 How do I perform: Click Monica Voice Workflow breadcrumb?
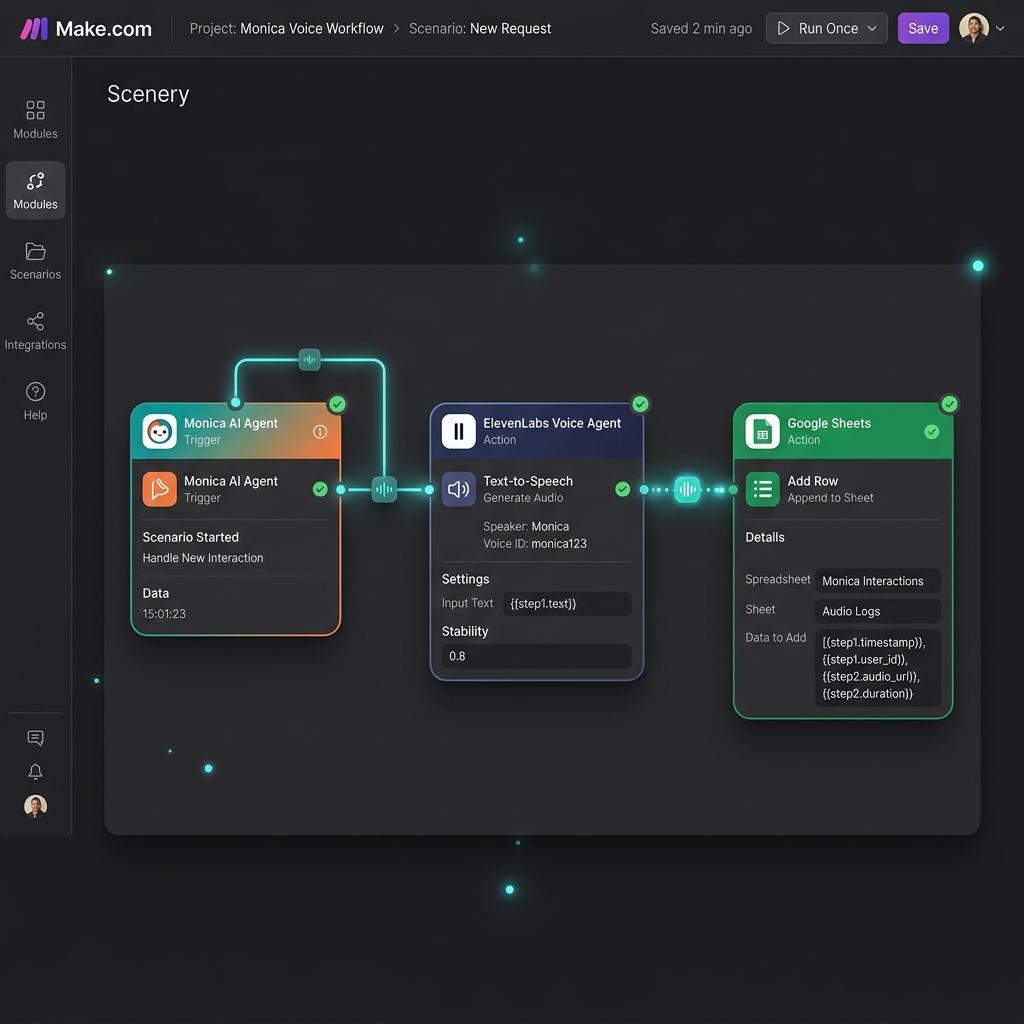click(x=312, y=29)
